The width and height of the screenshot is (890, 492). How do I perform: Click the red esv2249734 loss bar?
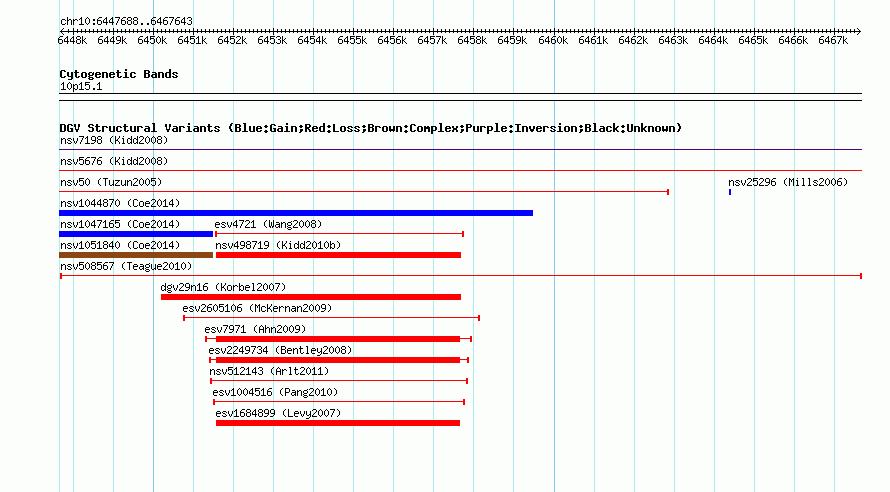[338, 360]
